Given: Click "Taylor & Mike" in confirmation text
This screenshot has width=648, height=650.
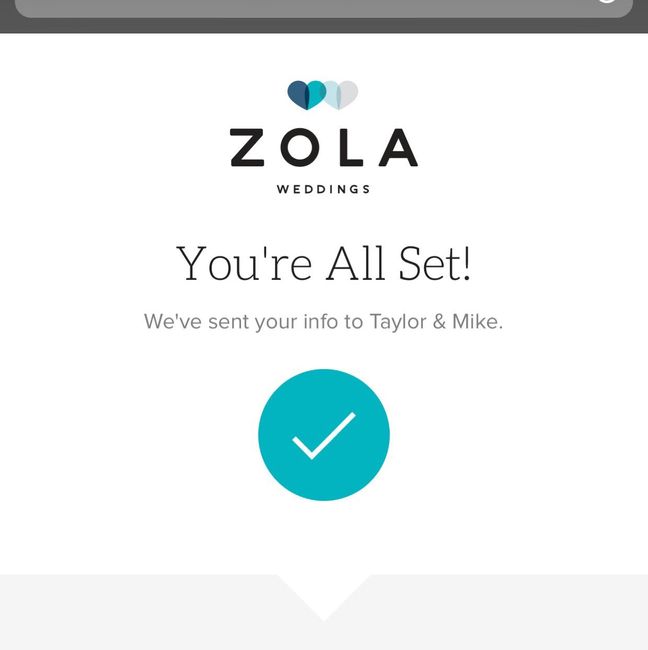Looking at the screenshot, I should pos(436,322).
